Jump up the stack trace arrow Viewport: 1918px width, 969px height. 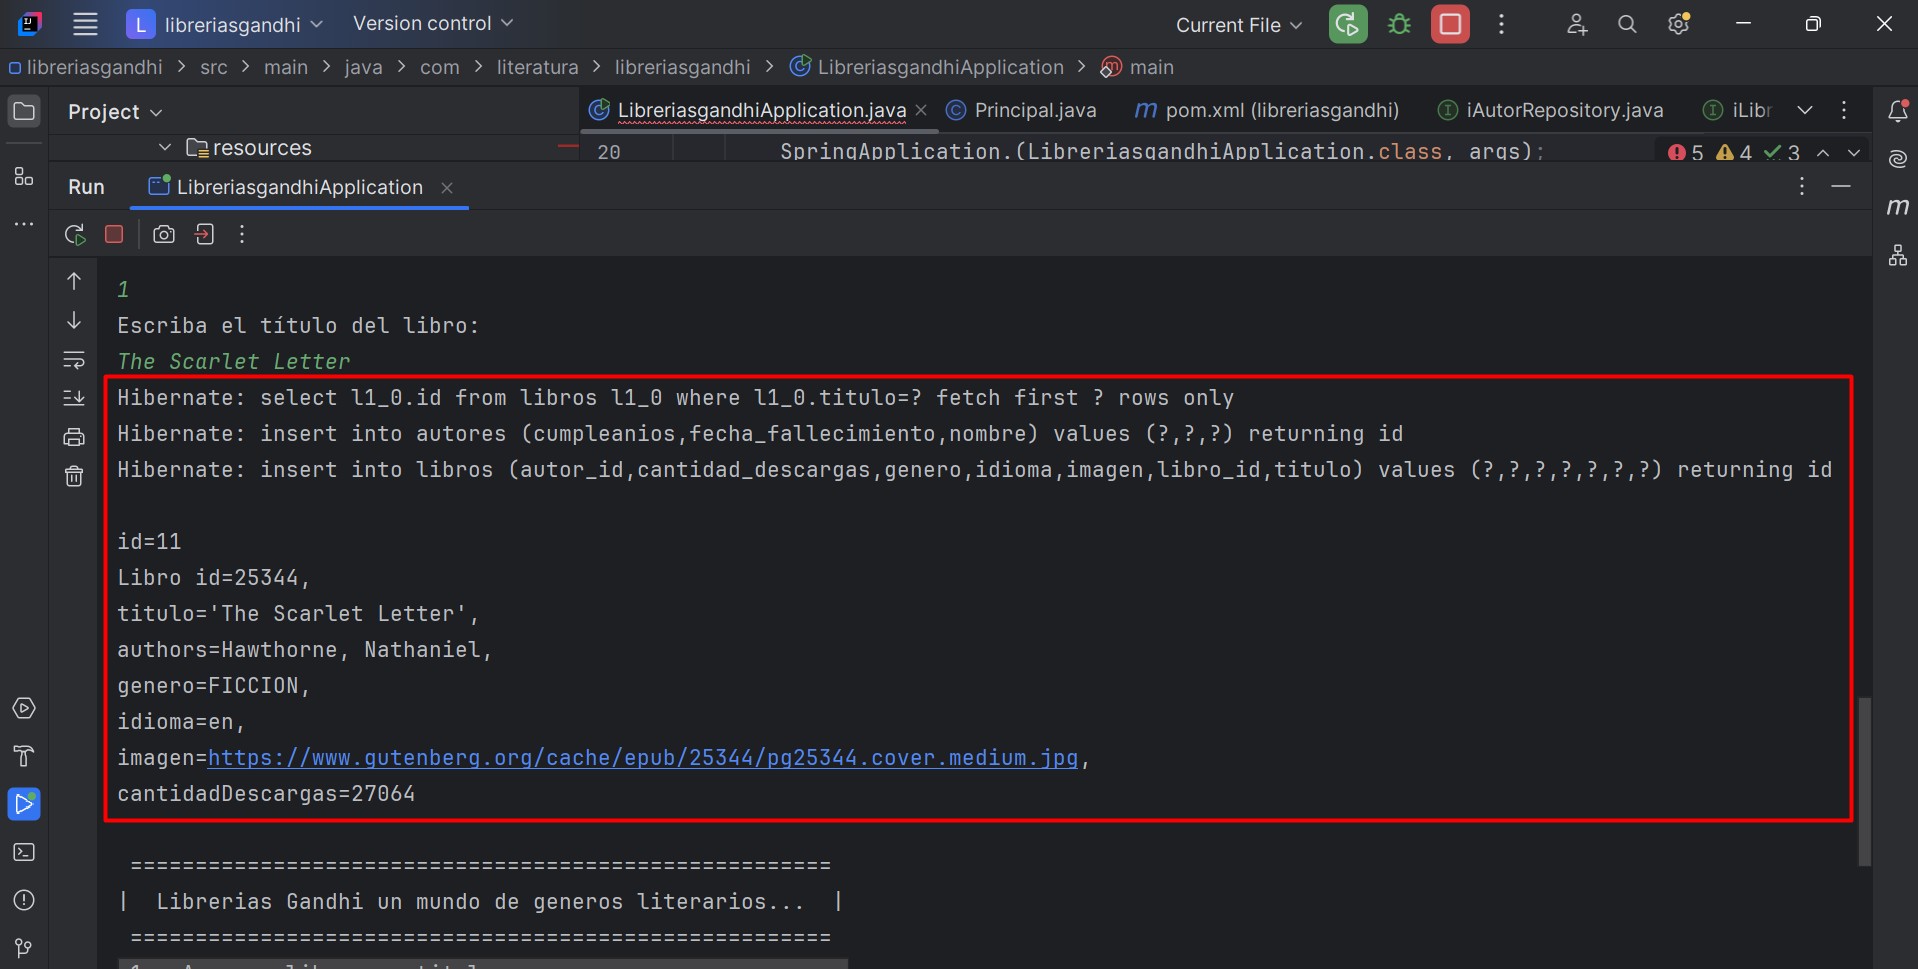(x=74, y=281)
